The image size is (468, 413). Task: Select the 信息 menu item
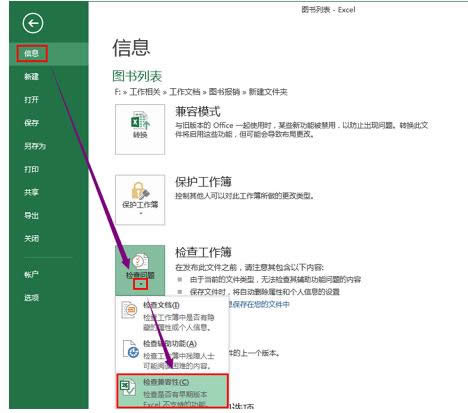tap(49, 53)
